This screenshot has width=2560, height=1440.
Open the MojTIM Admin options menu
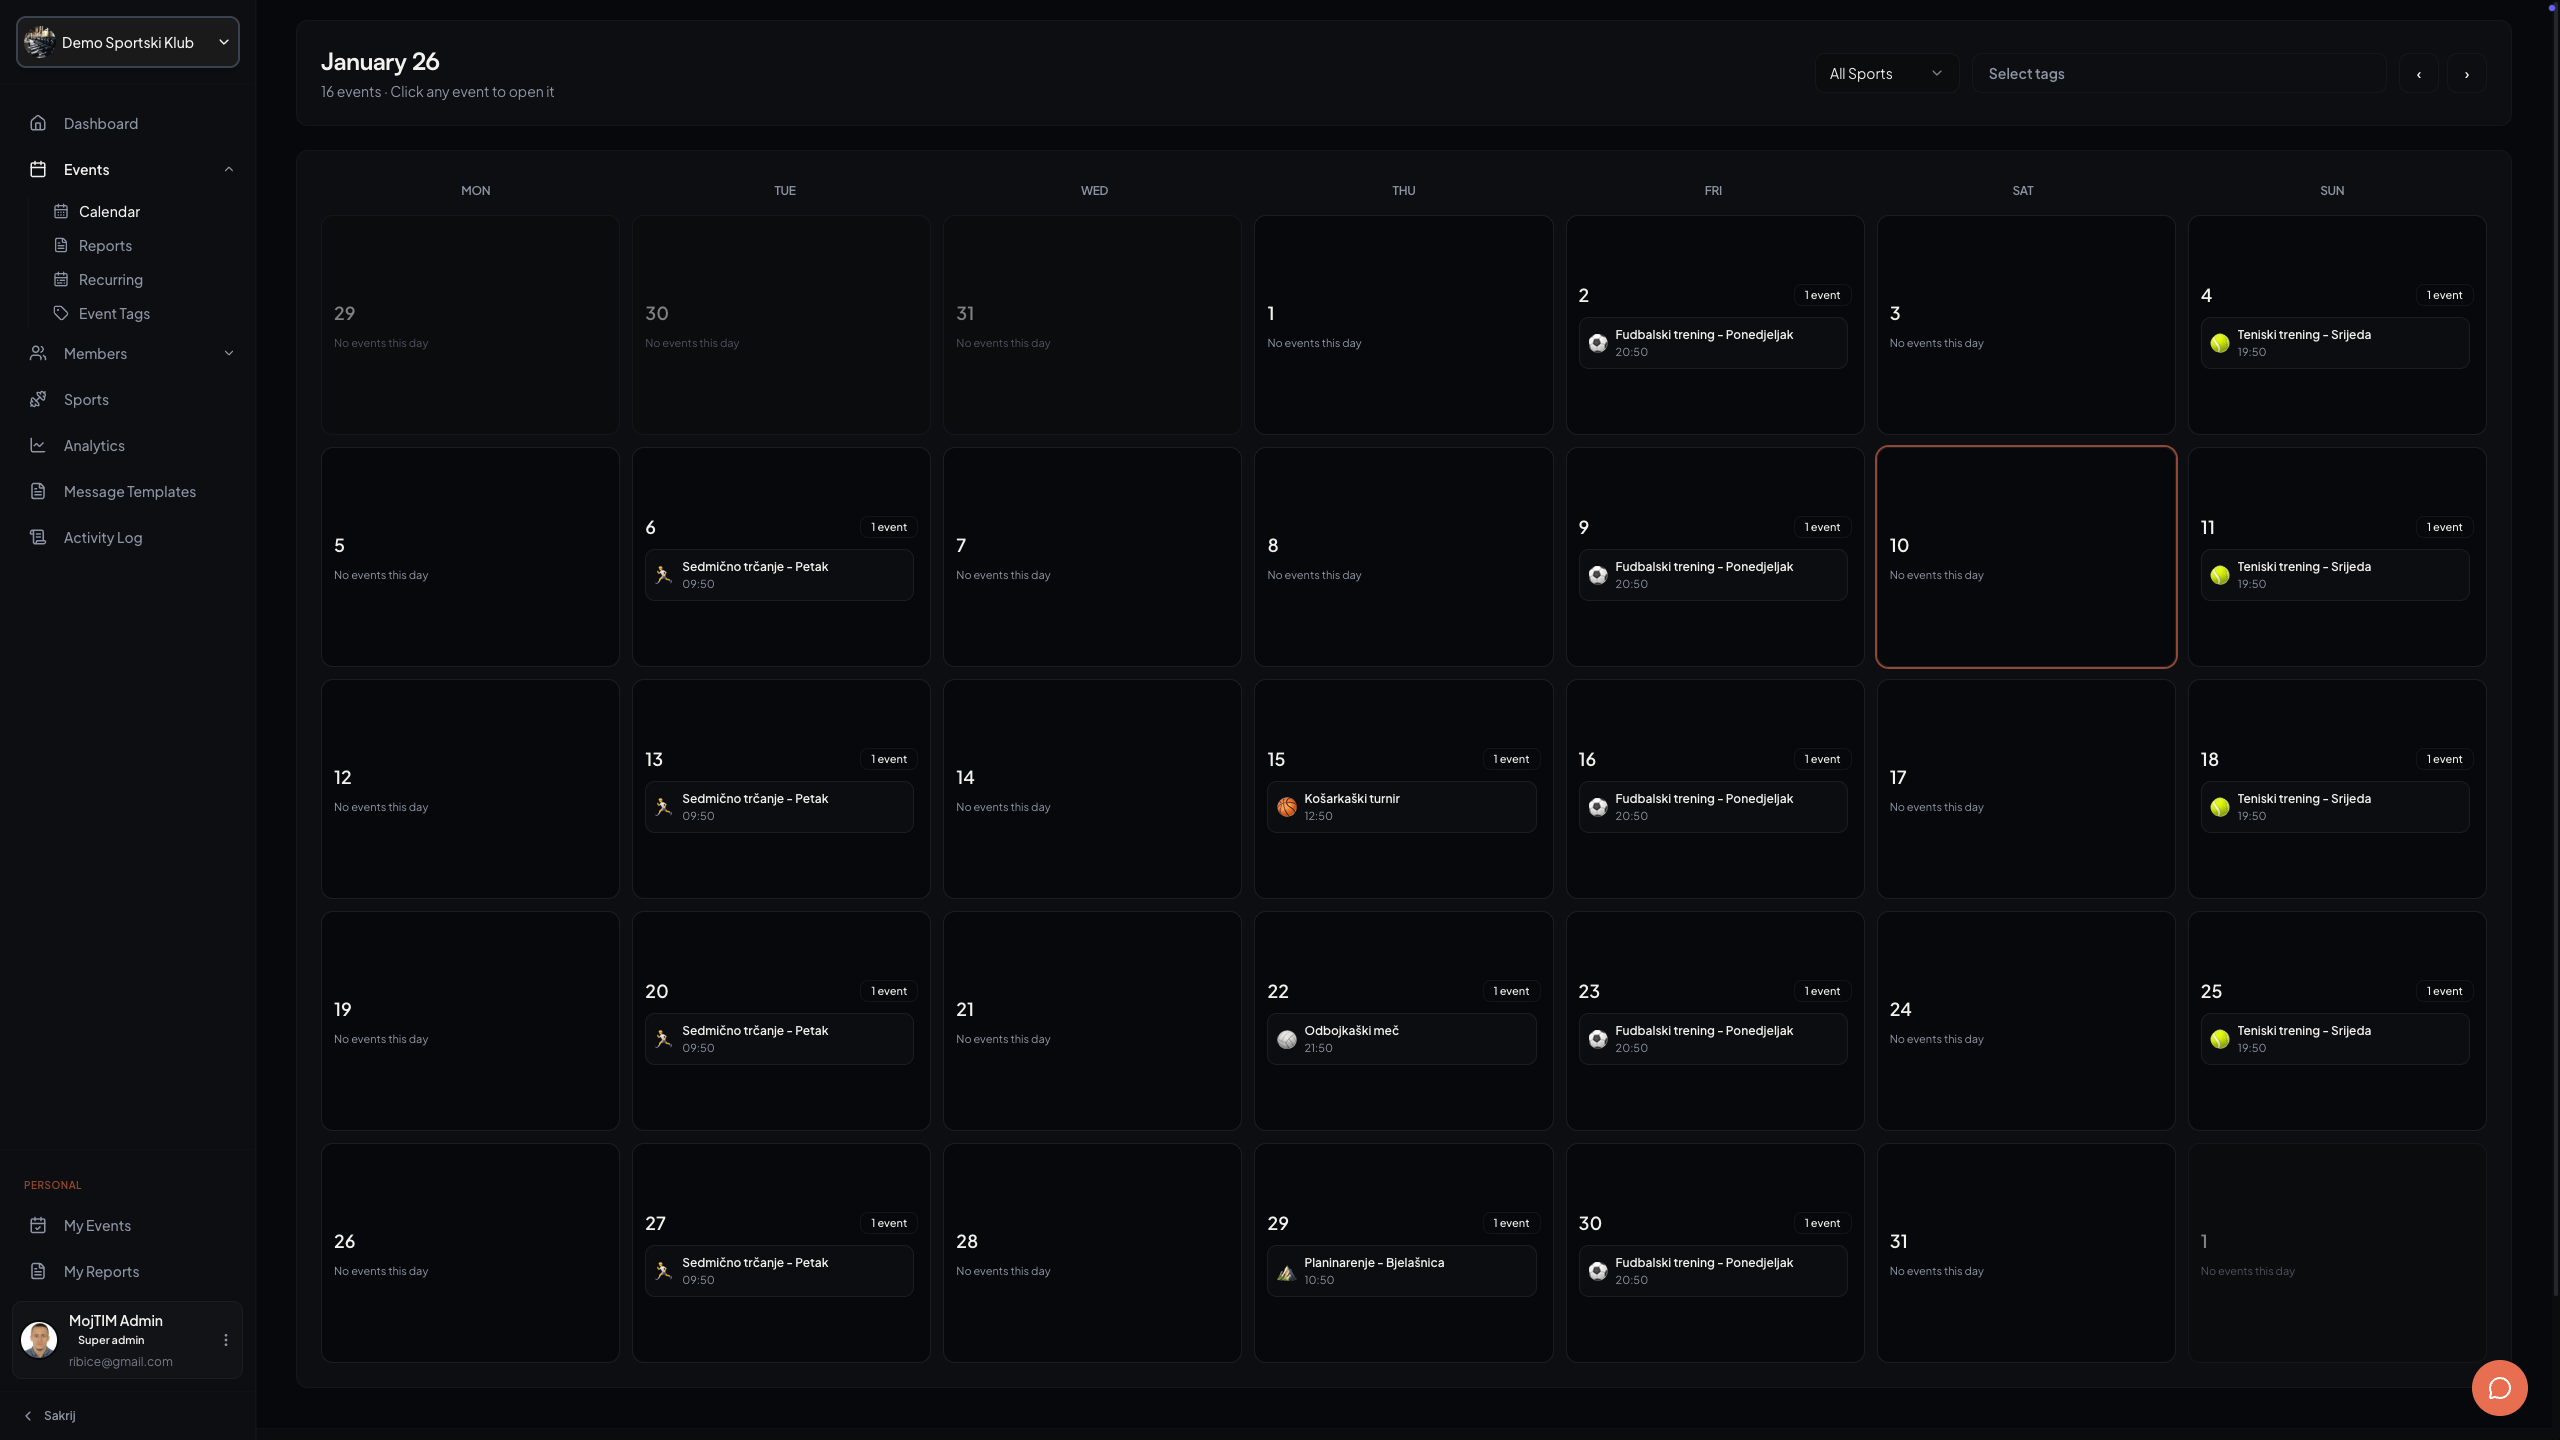[225, 1340]
